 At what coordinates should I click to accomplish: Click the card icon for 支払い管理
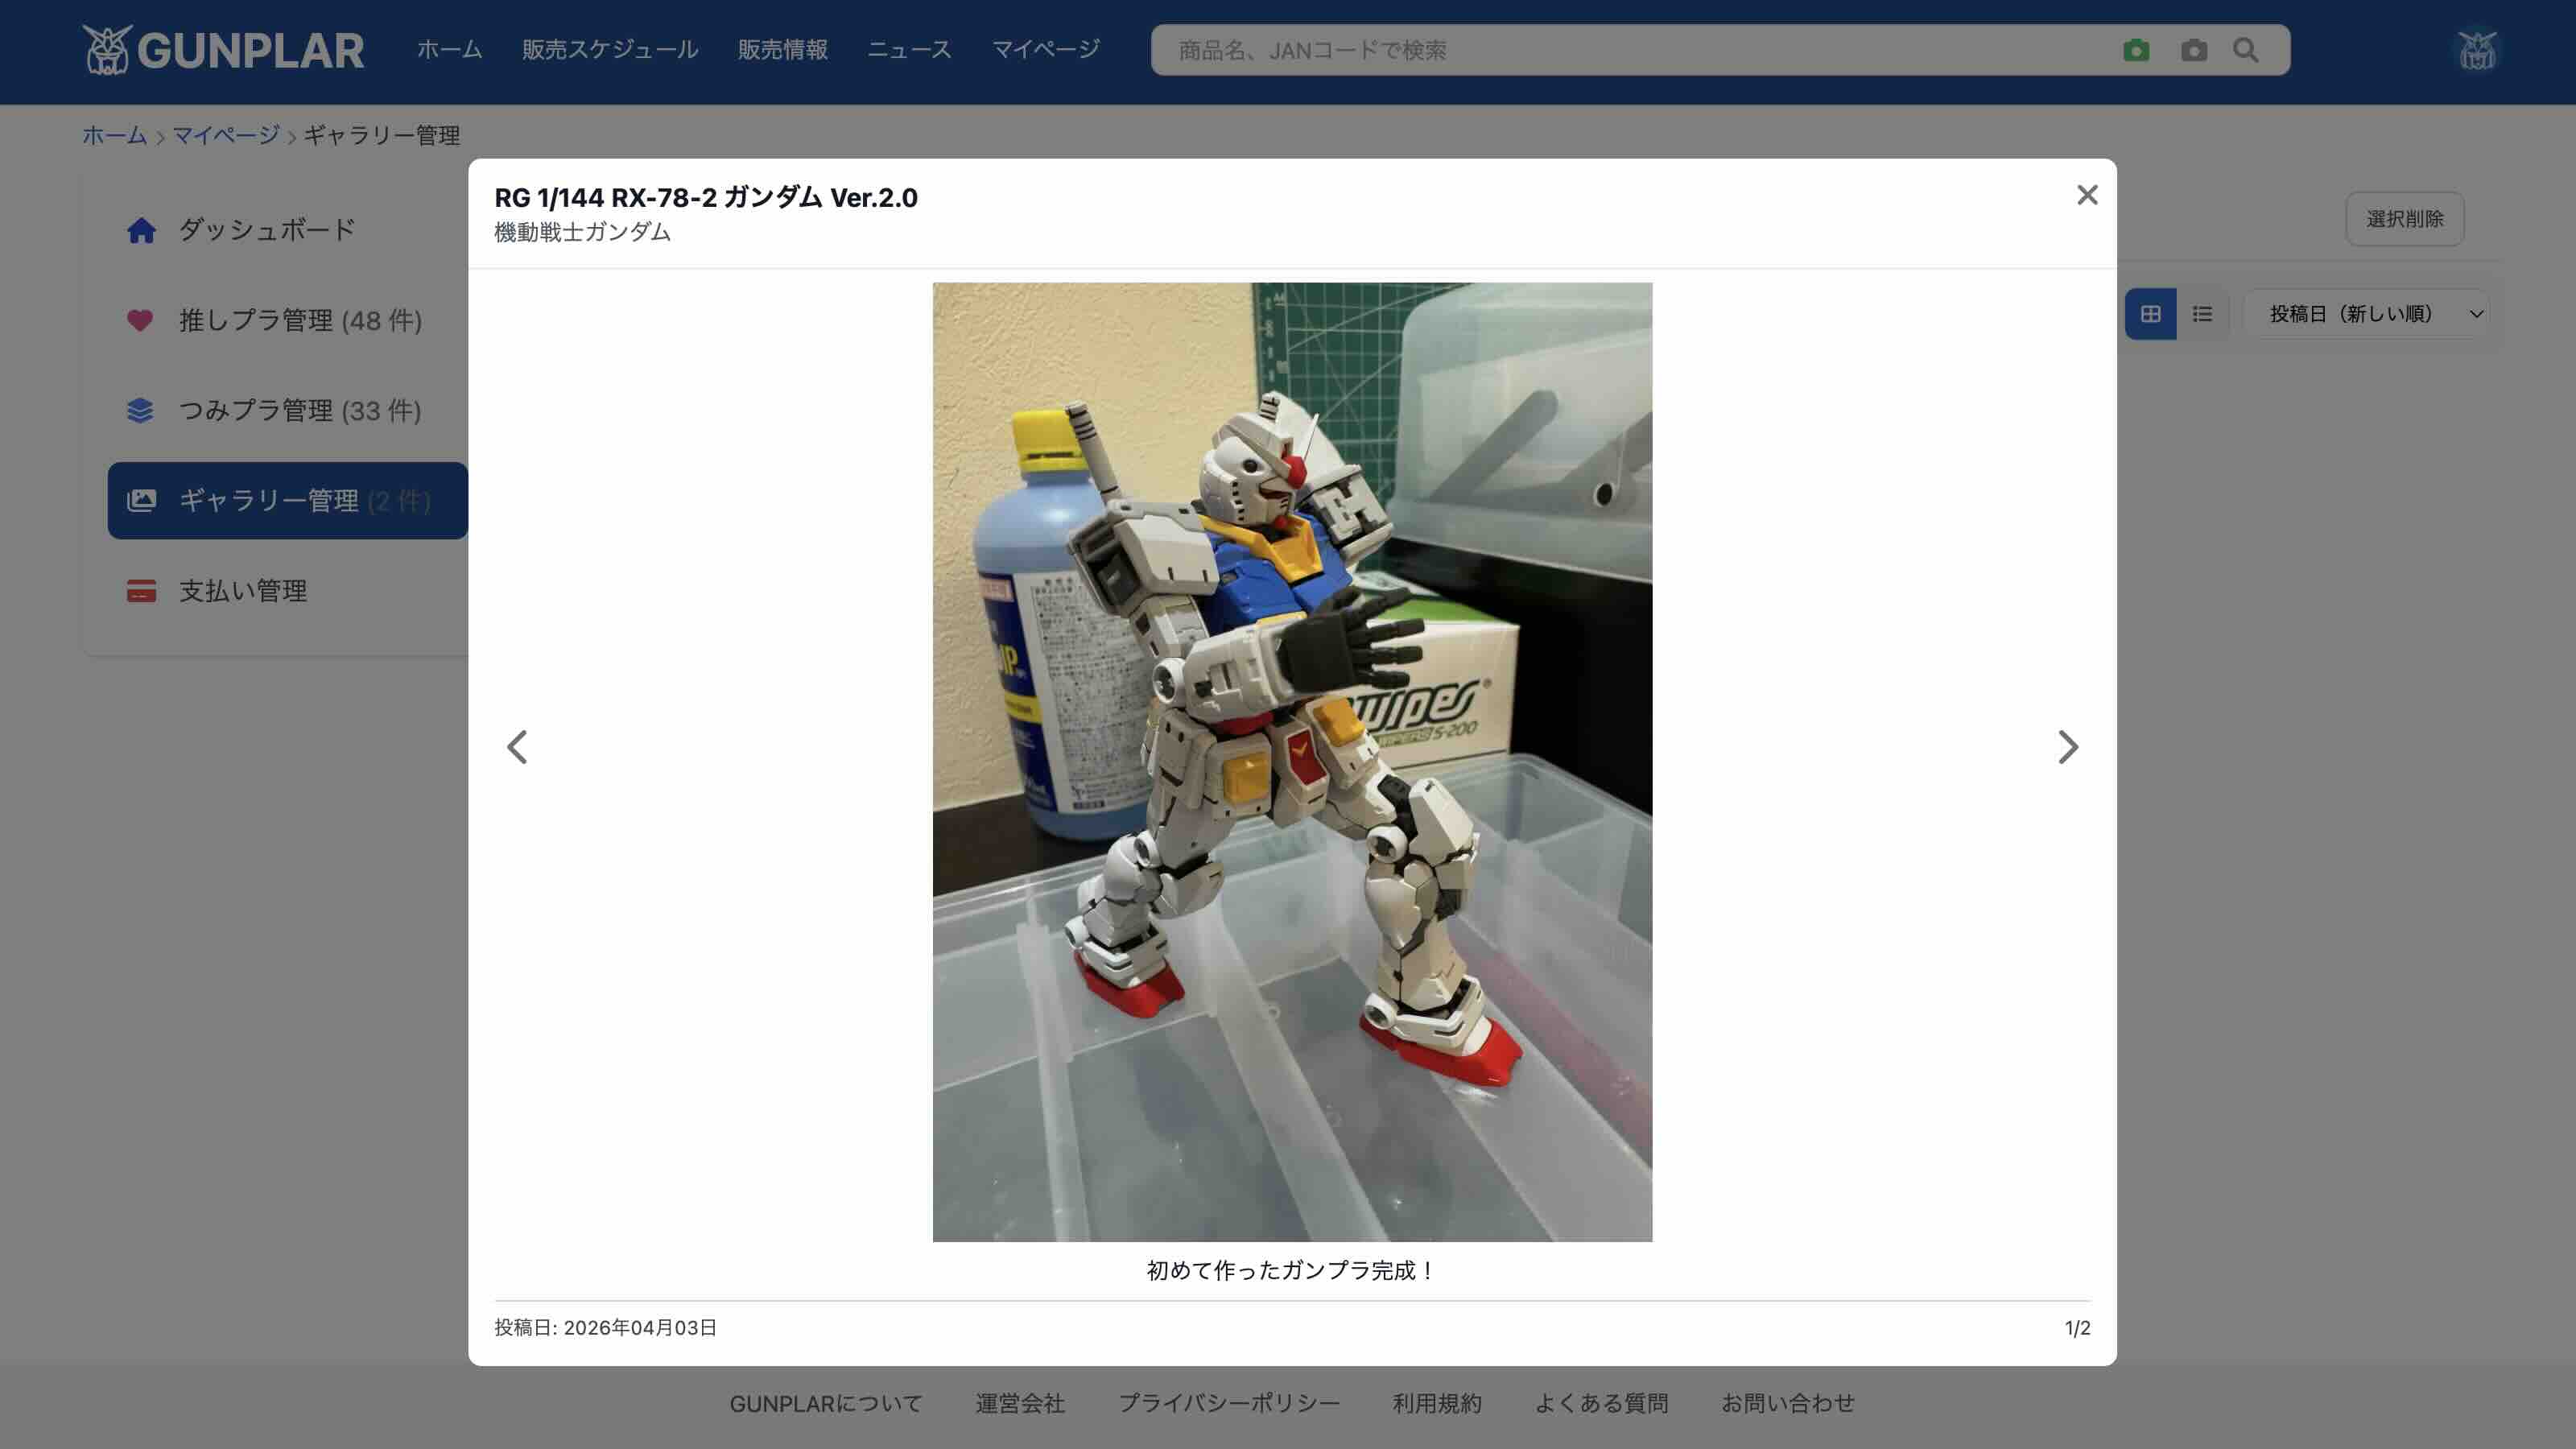tap(141, 591)
